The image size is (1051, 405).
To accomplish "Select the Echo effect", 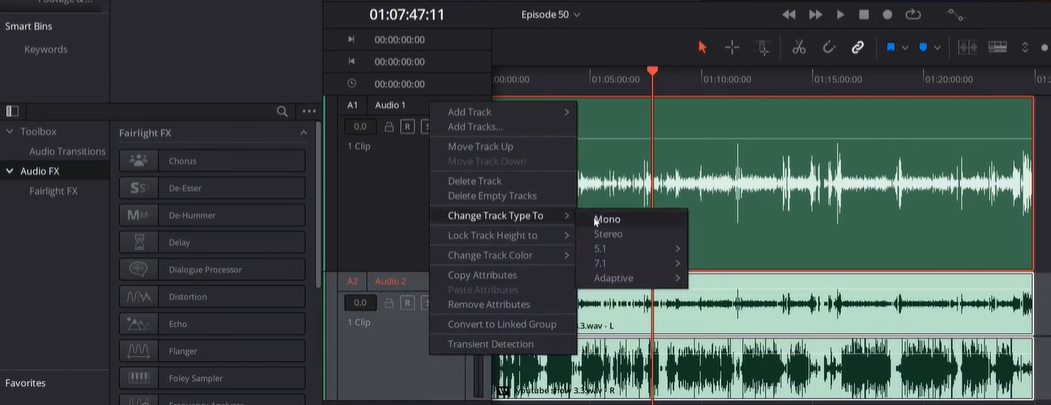I will (x=212, y=324).
